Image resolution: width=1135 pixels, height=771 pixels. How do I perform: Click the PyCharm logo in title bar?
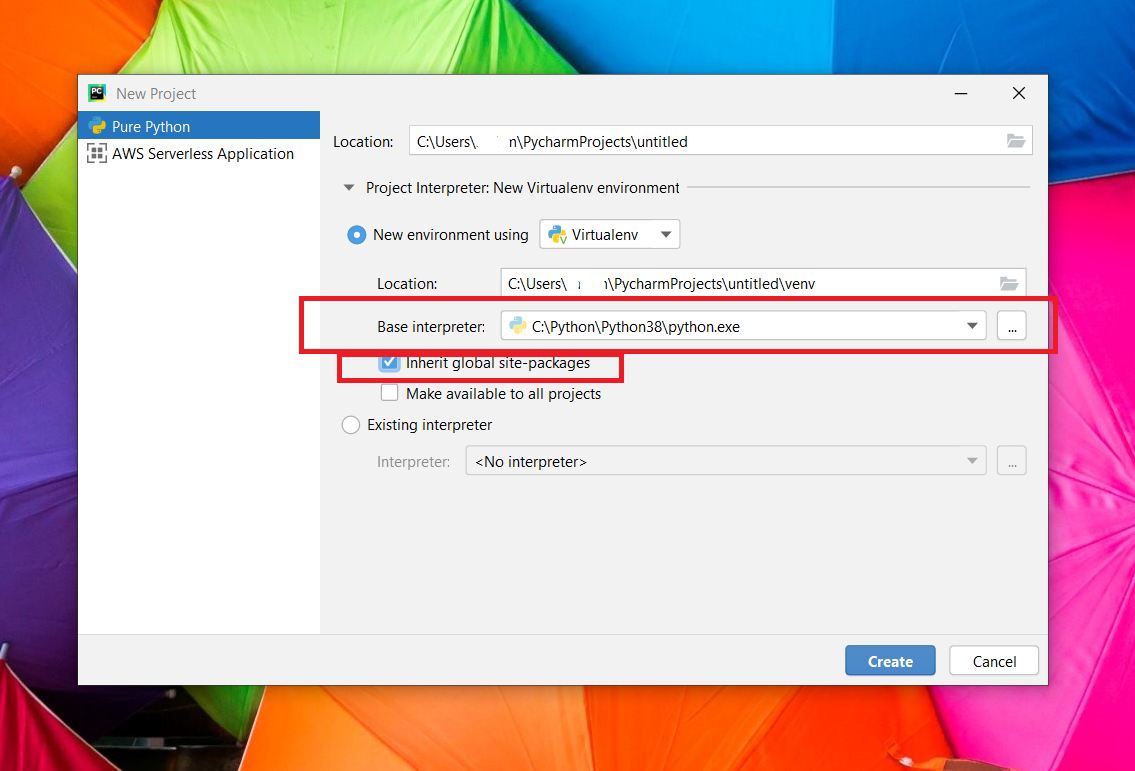(x=97, y=93)
